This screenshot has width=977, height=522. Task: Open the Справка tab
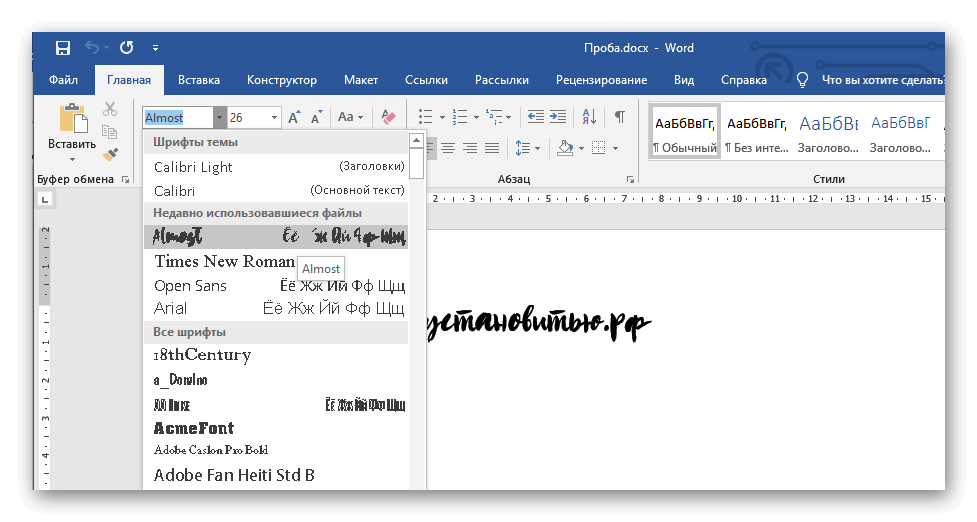(743, 80)
